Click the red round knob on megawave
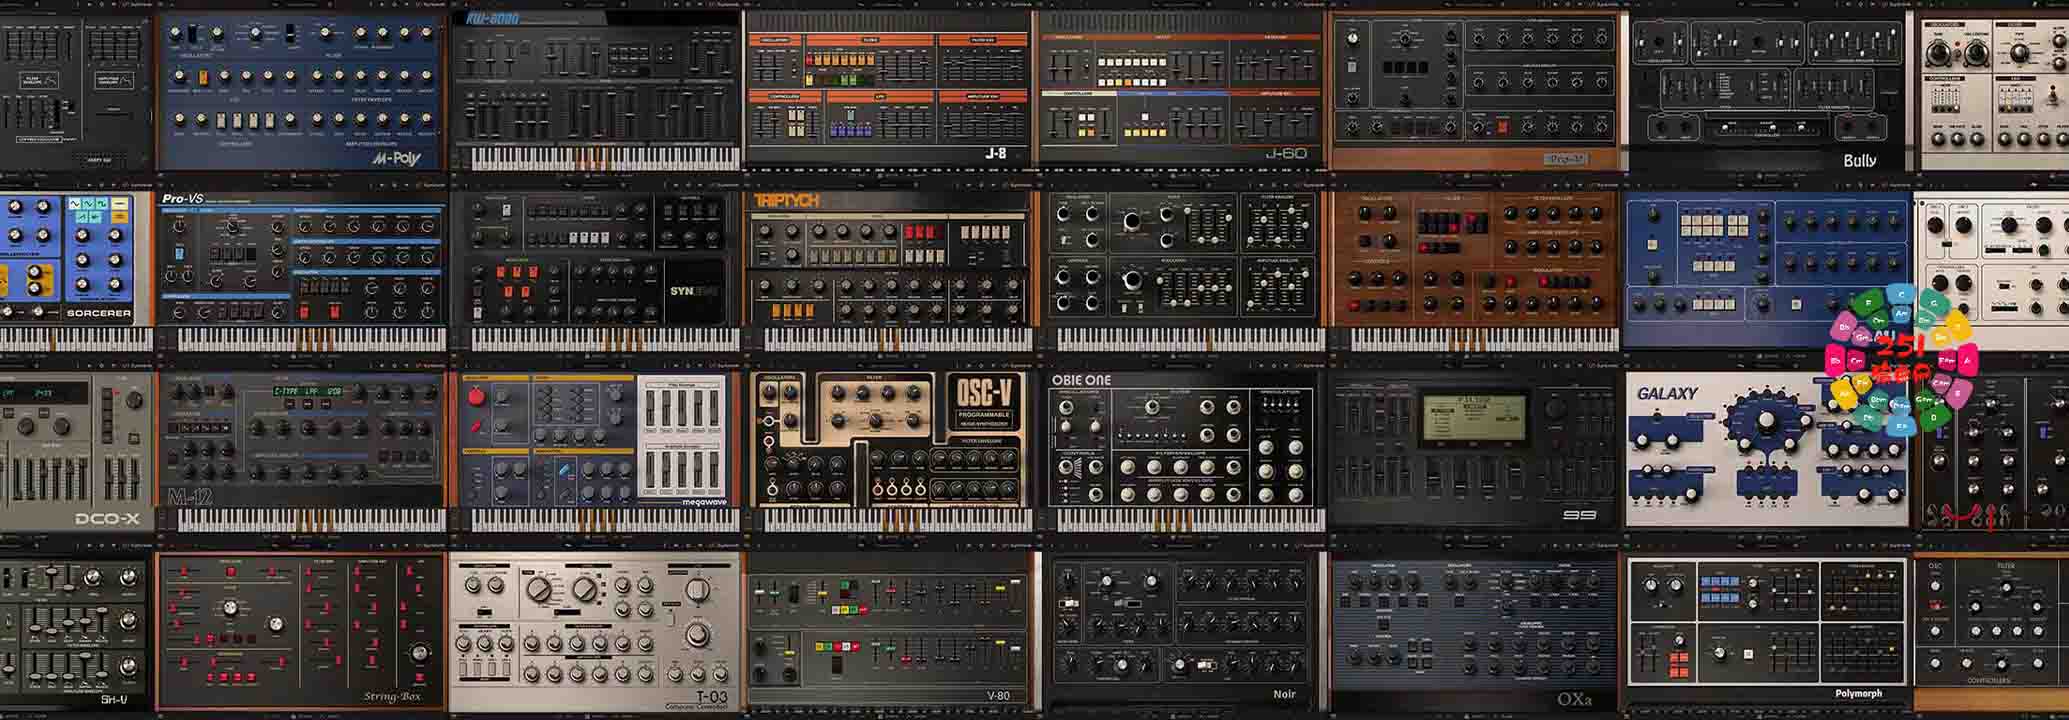This screenshot has width=2069, height=720. click(x=476, y=397)
